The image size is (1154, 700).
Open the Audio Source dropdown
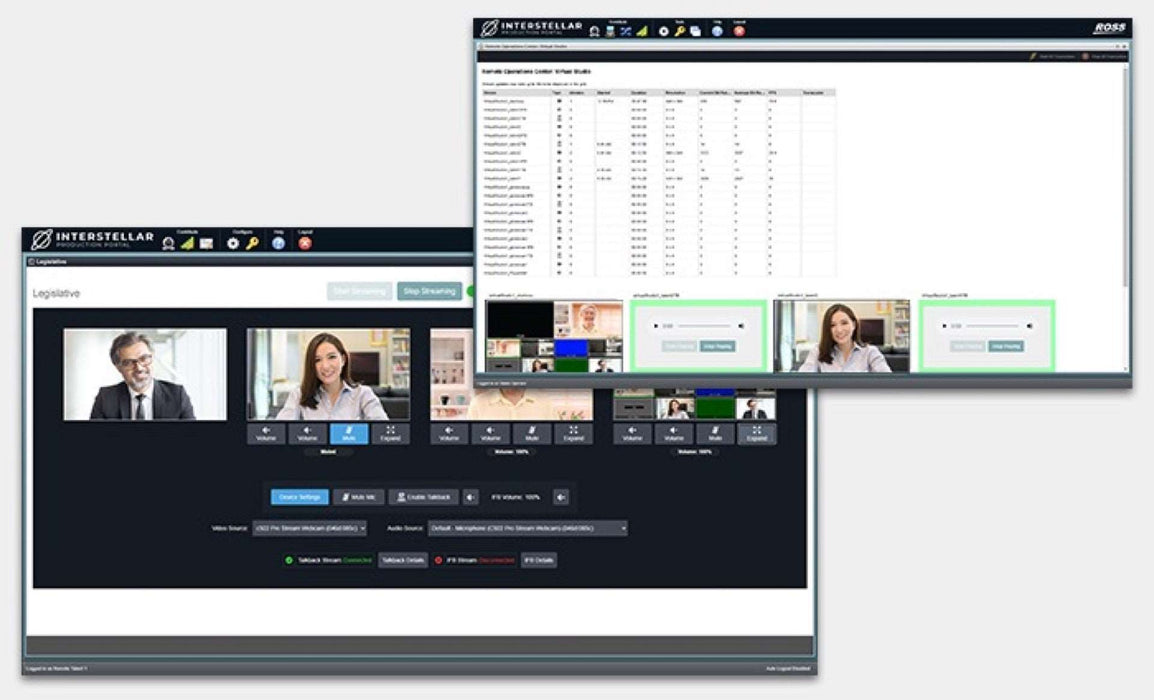pos(527,528)
